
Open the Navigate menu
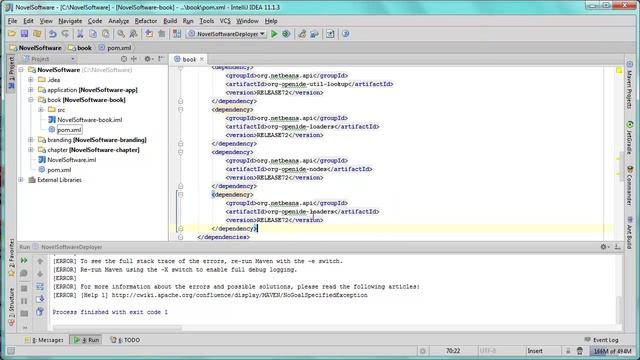70,21
